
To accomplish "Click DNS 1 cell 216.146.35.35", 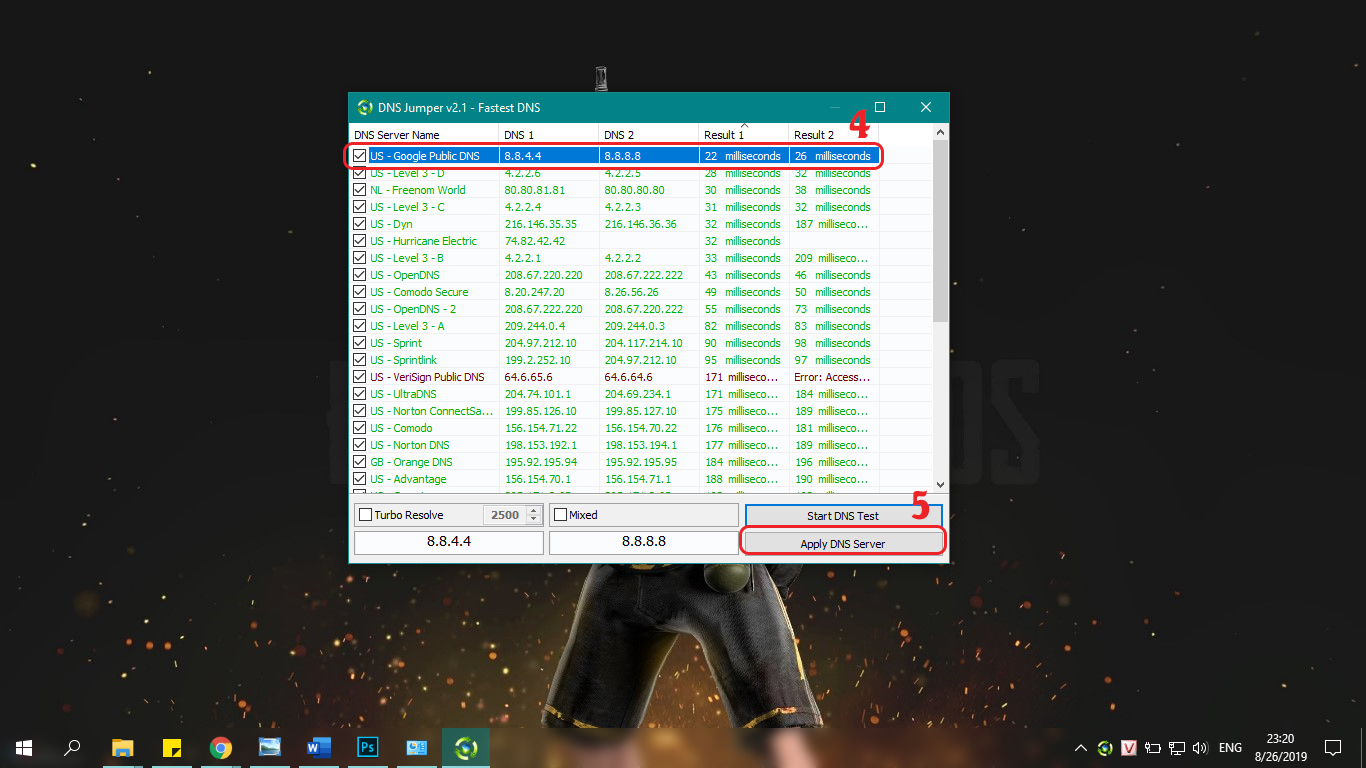I will tap(540, 224).
